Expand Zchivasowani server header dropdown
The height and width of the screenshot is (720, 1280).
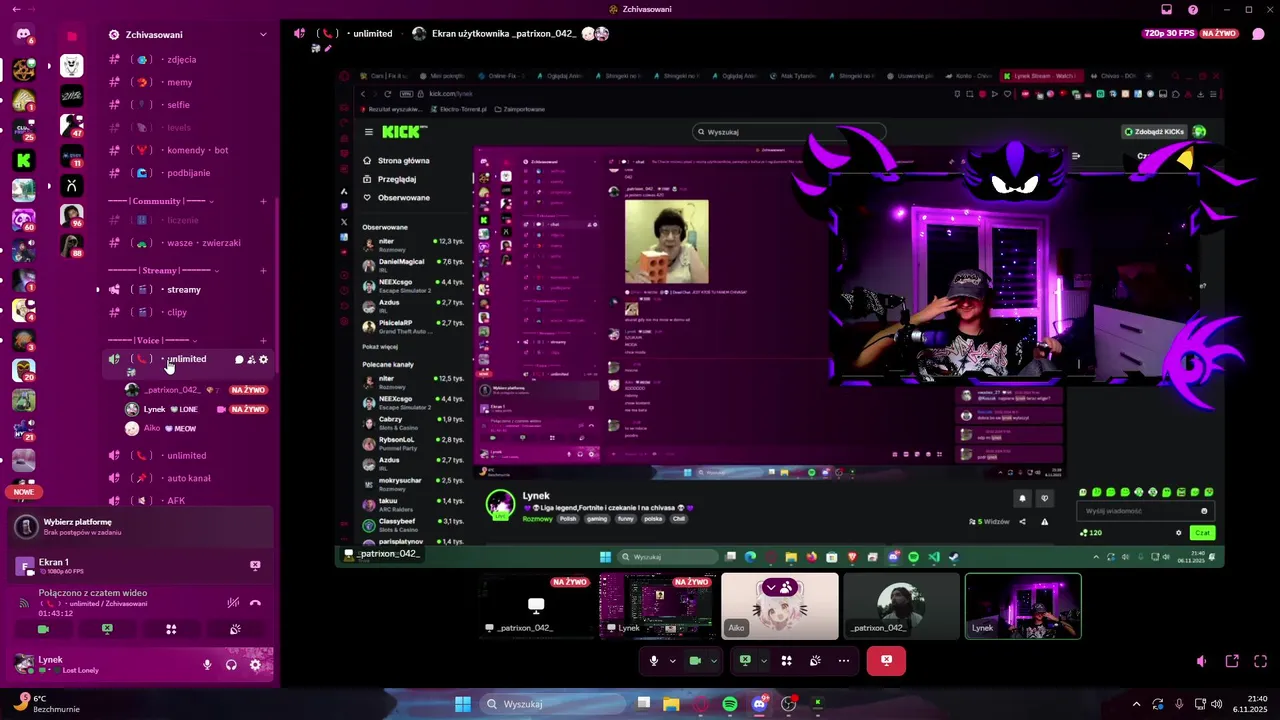click(x=263, y=35)
